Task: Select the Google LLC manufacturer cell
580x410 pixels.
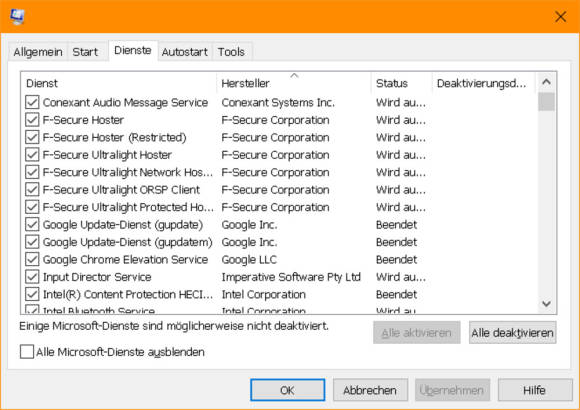Action: [249, 259]
